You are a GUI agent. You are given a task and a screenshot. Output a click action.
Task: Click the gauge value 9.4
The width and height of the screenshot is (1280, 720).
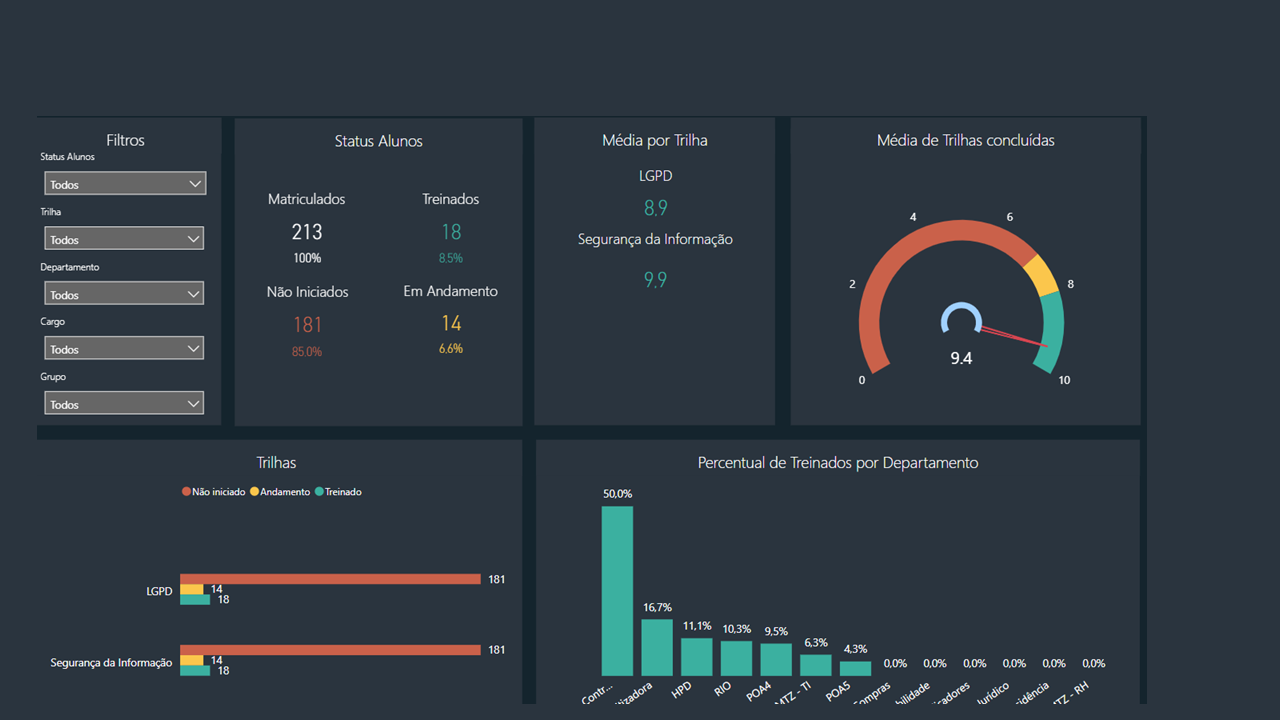(x=961, y=358)
